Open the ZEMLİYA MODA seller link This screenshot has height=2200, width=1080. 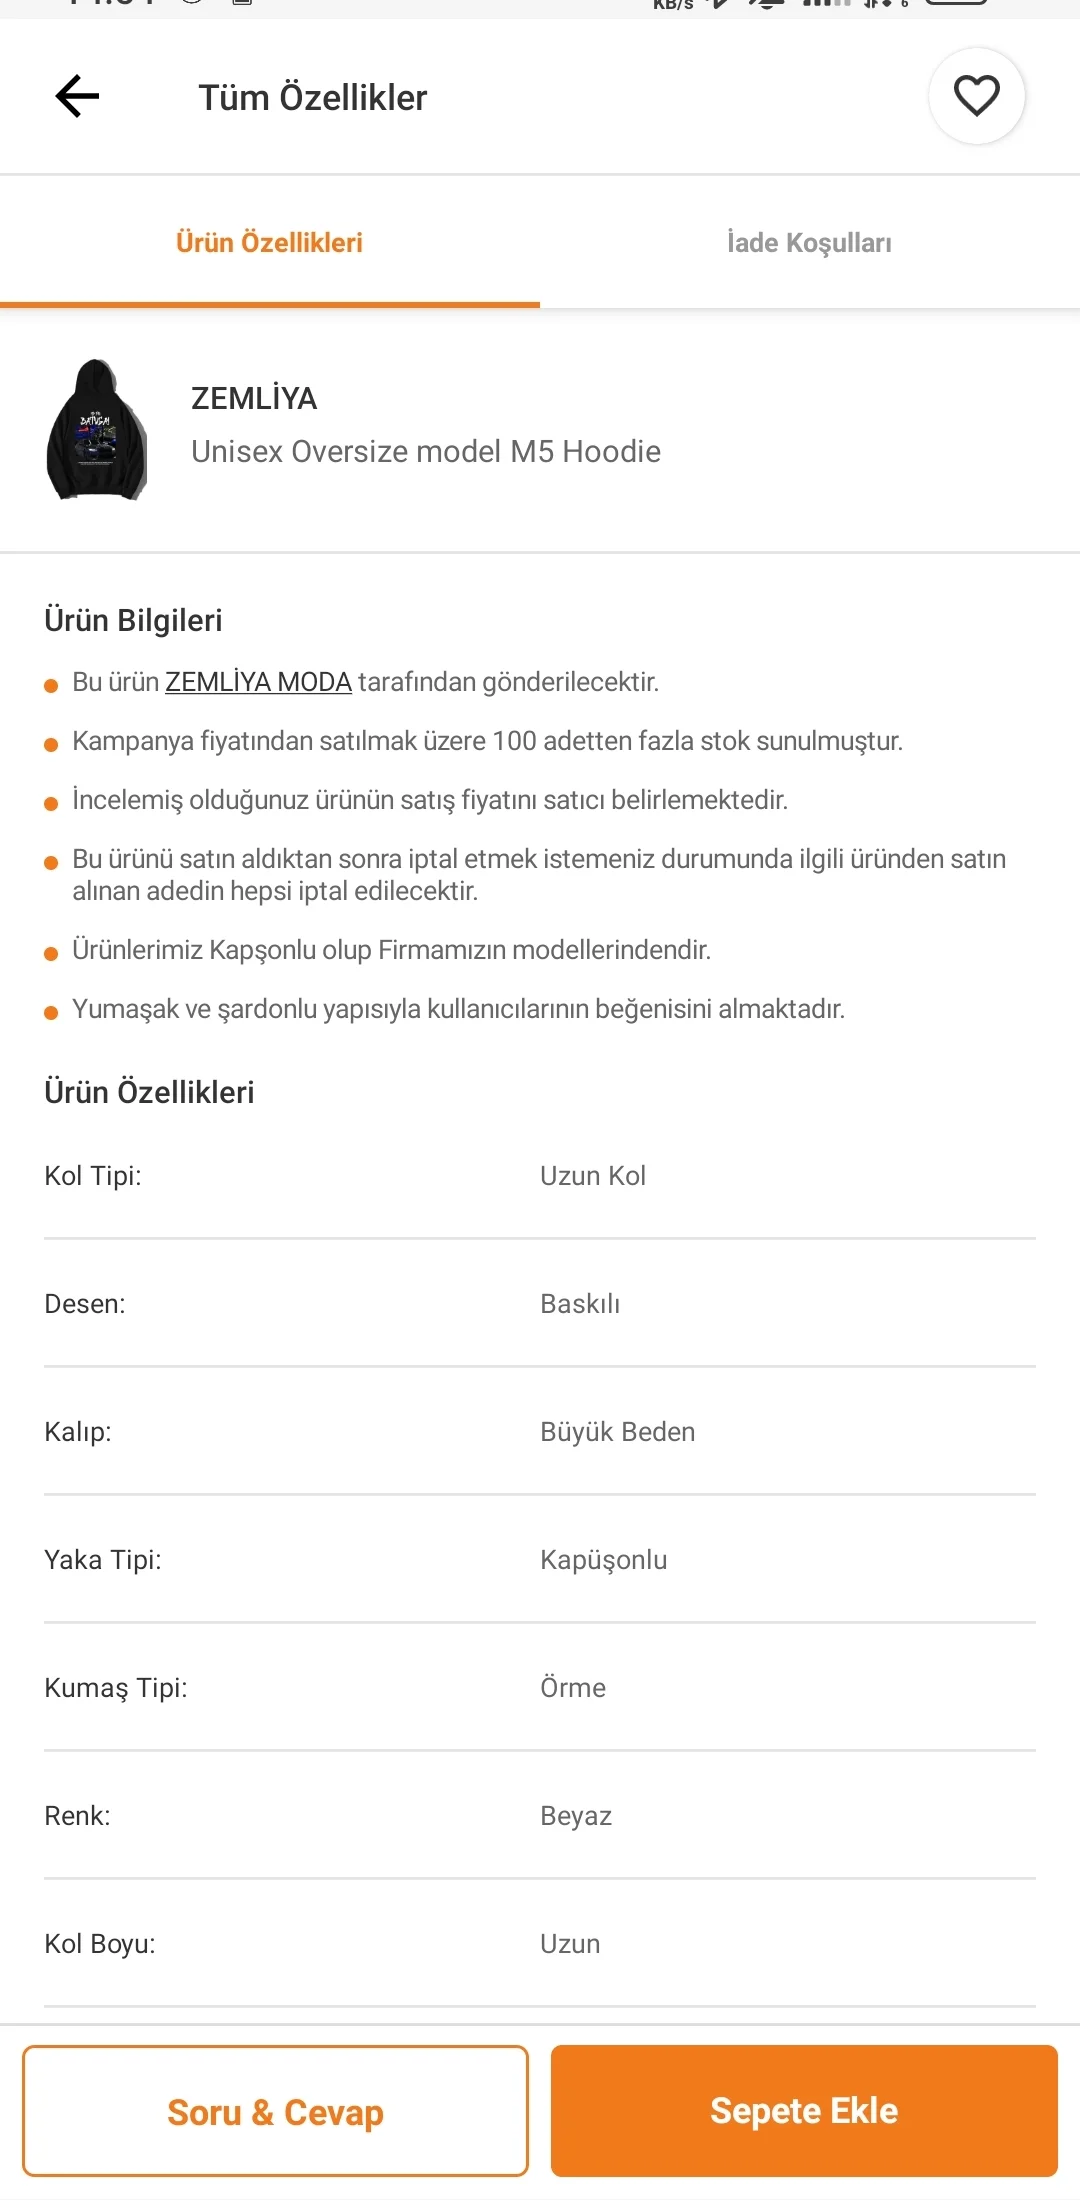click(x=258, y=682)
